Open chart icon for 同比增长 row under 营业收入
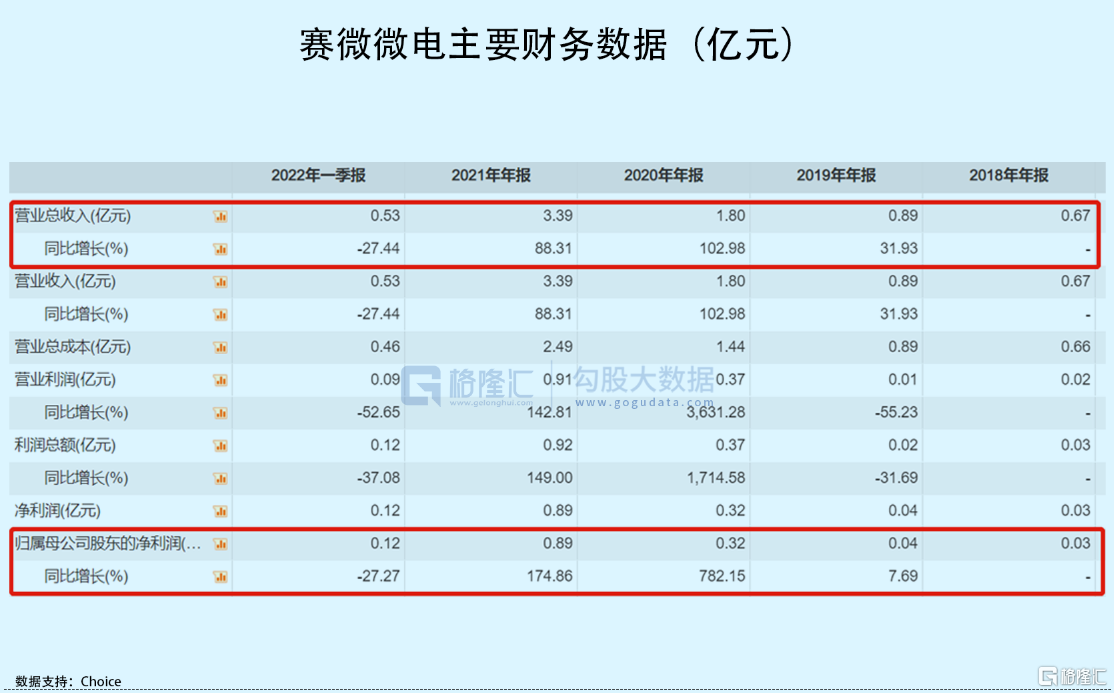Screen dimensions: 1114x693 [x=220, y=314]
